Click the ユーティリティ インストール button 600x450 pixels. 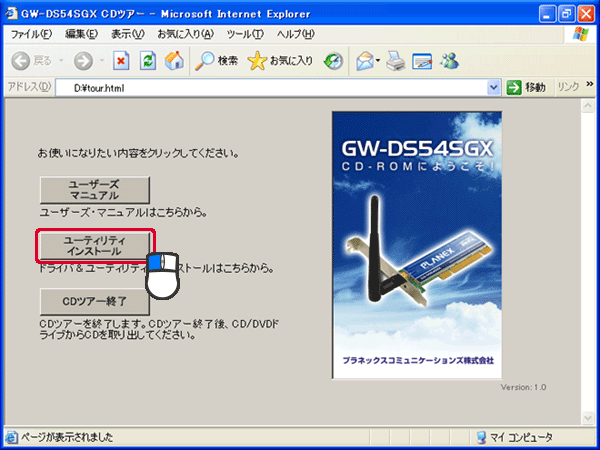[x=95, y=246]
